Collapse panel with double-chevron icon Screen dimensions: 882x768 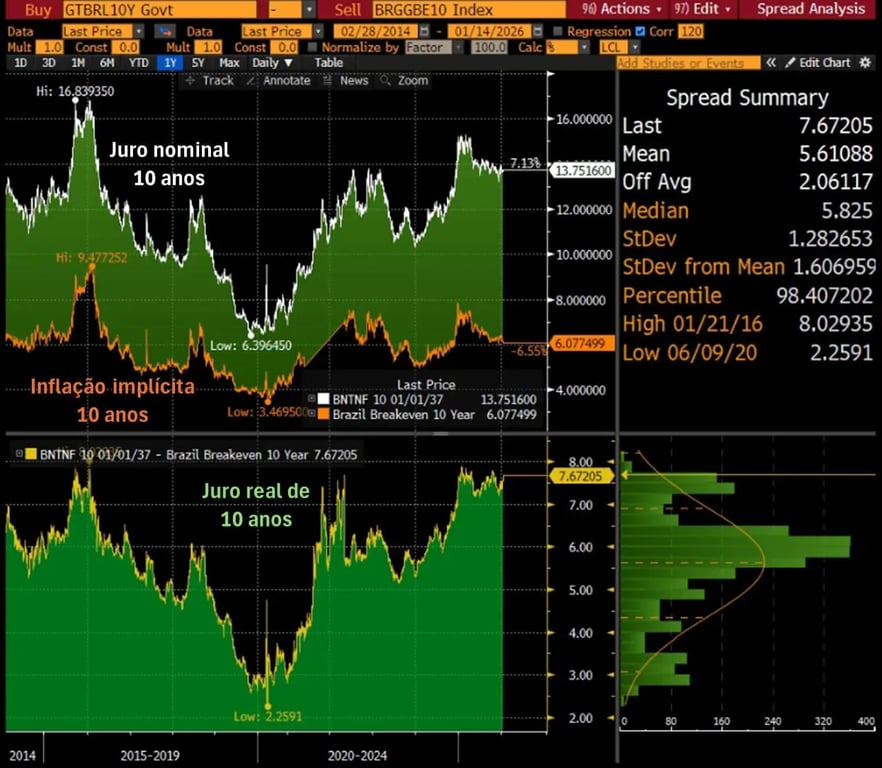pos(771,63)
